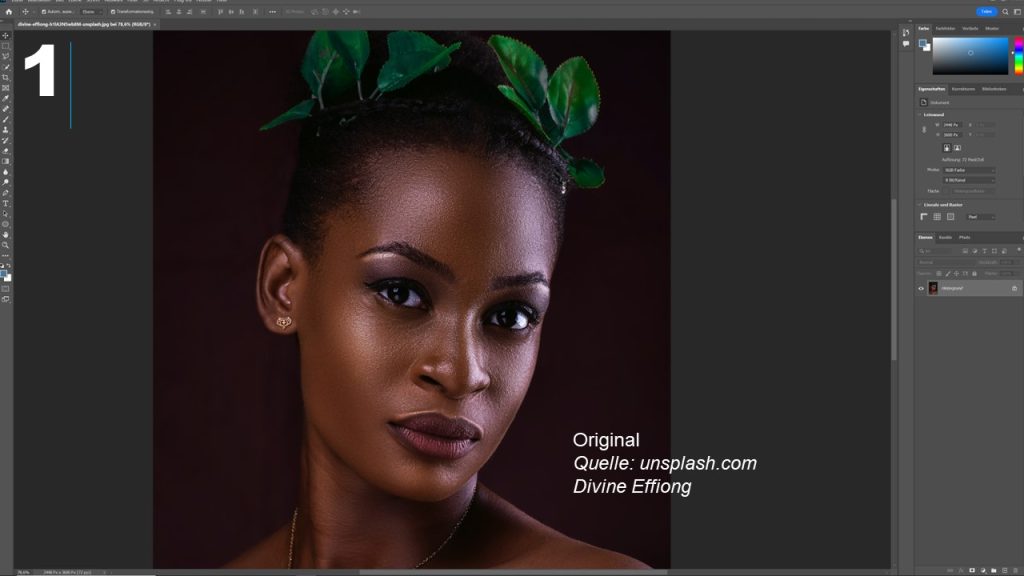
Task: Switch to the Pfade tab
Action: click(965, 238)
